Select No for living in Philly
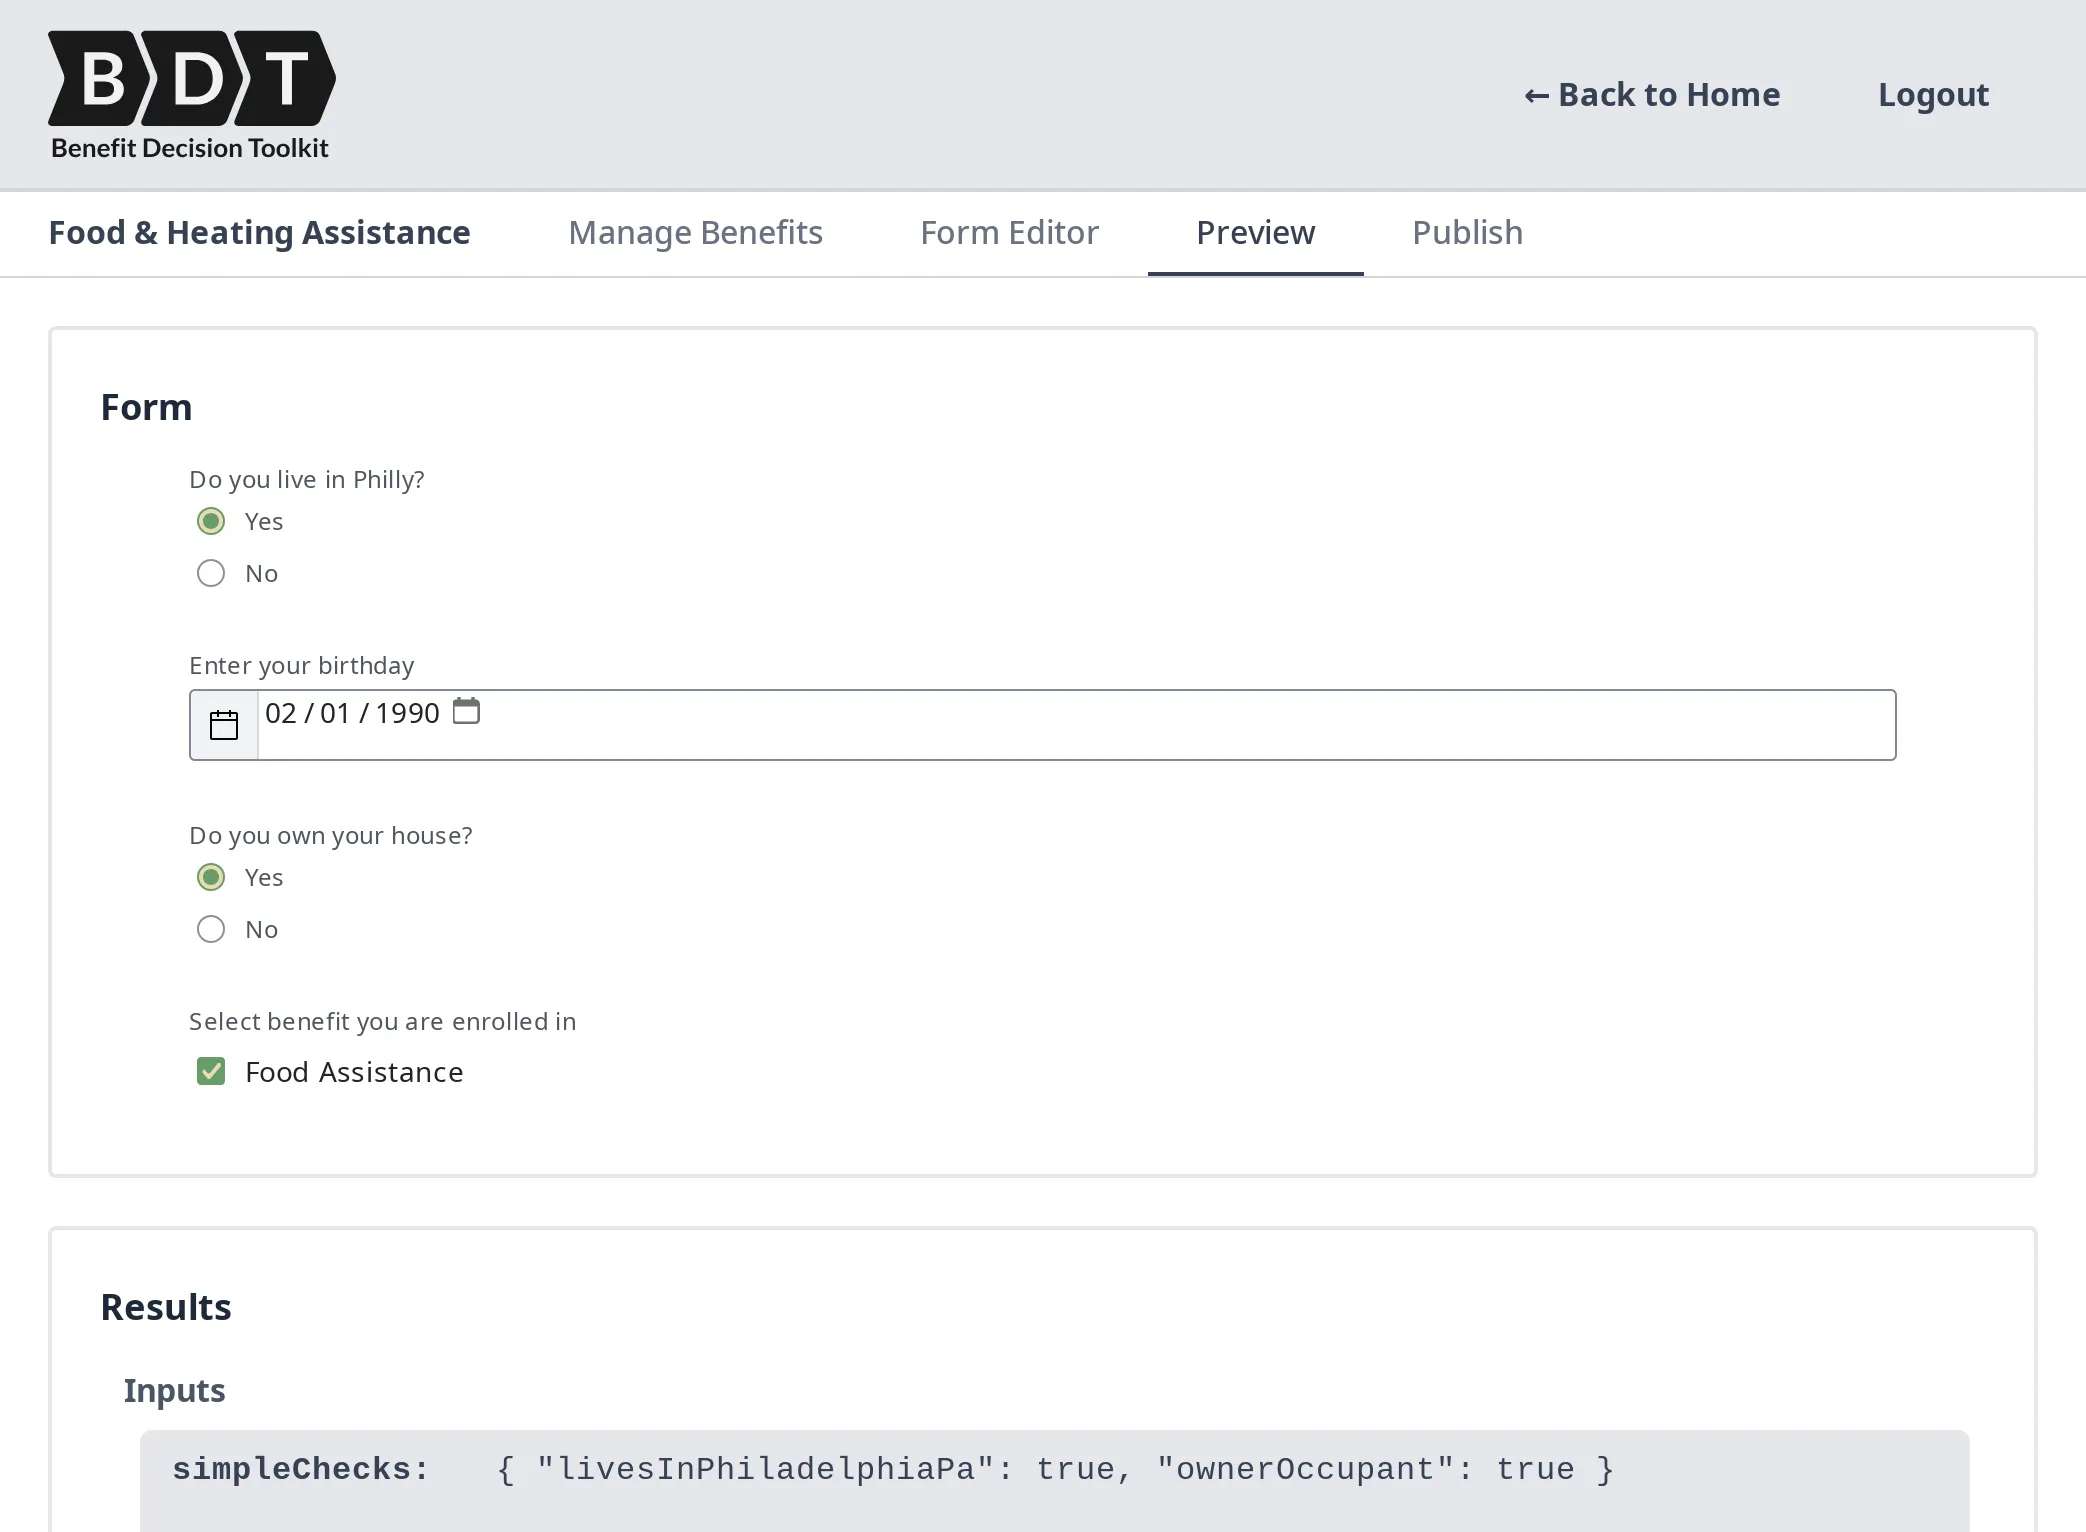The height and width of the screenshot is (1532, 2086). pos(211,572)
